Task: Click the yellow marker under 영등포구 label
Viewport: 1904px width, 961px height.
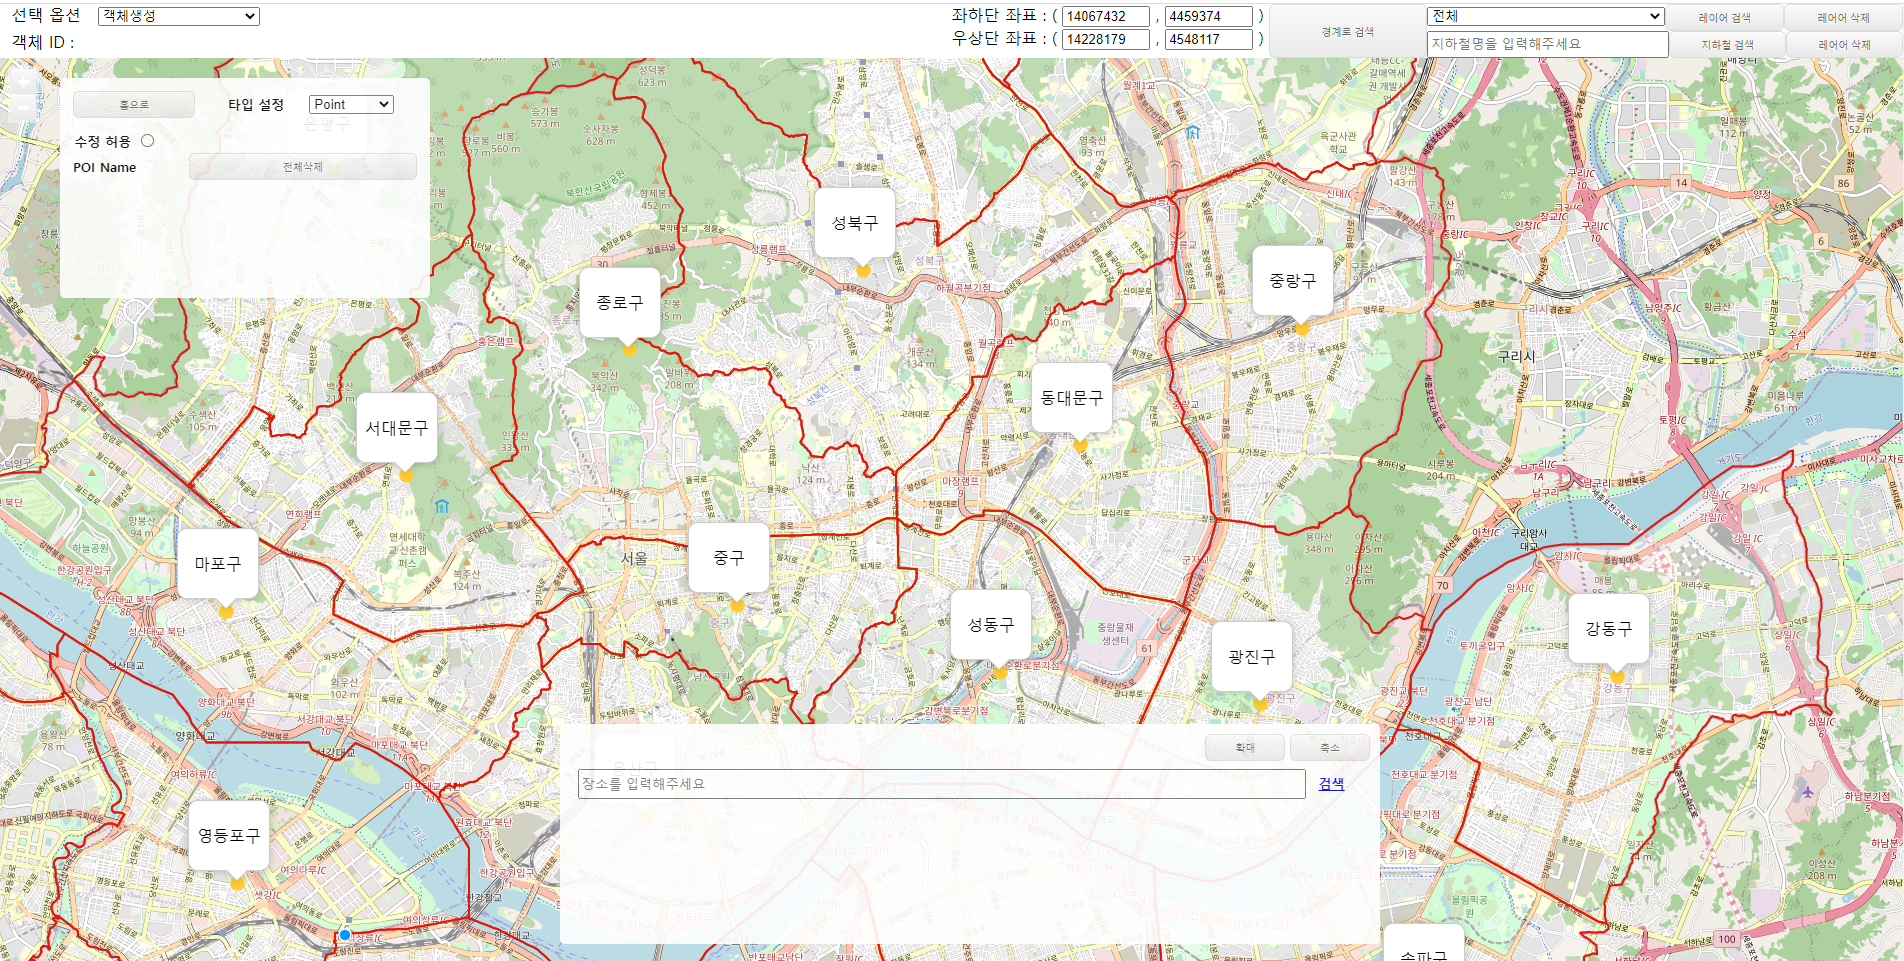Action: click(x=237, y=883)
